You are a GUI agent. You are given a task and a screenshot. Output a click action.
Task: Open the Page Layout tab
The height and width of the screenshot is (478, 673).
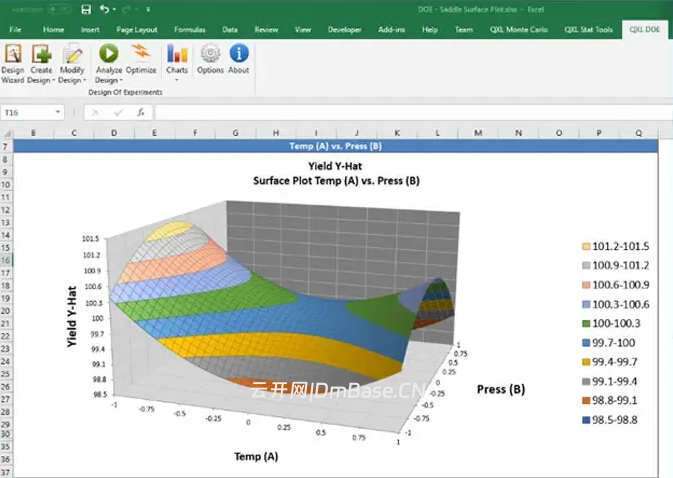tap(136, 30)
